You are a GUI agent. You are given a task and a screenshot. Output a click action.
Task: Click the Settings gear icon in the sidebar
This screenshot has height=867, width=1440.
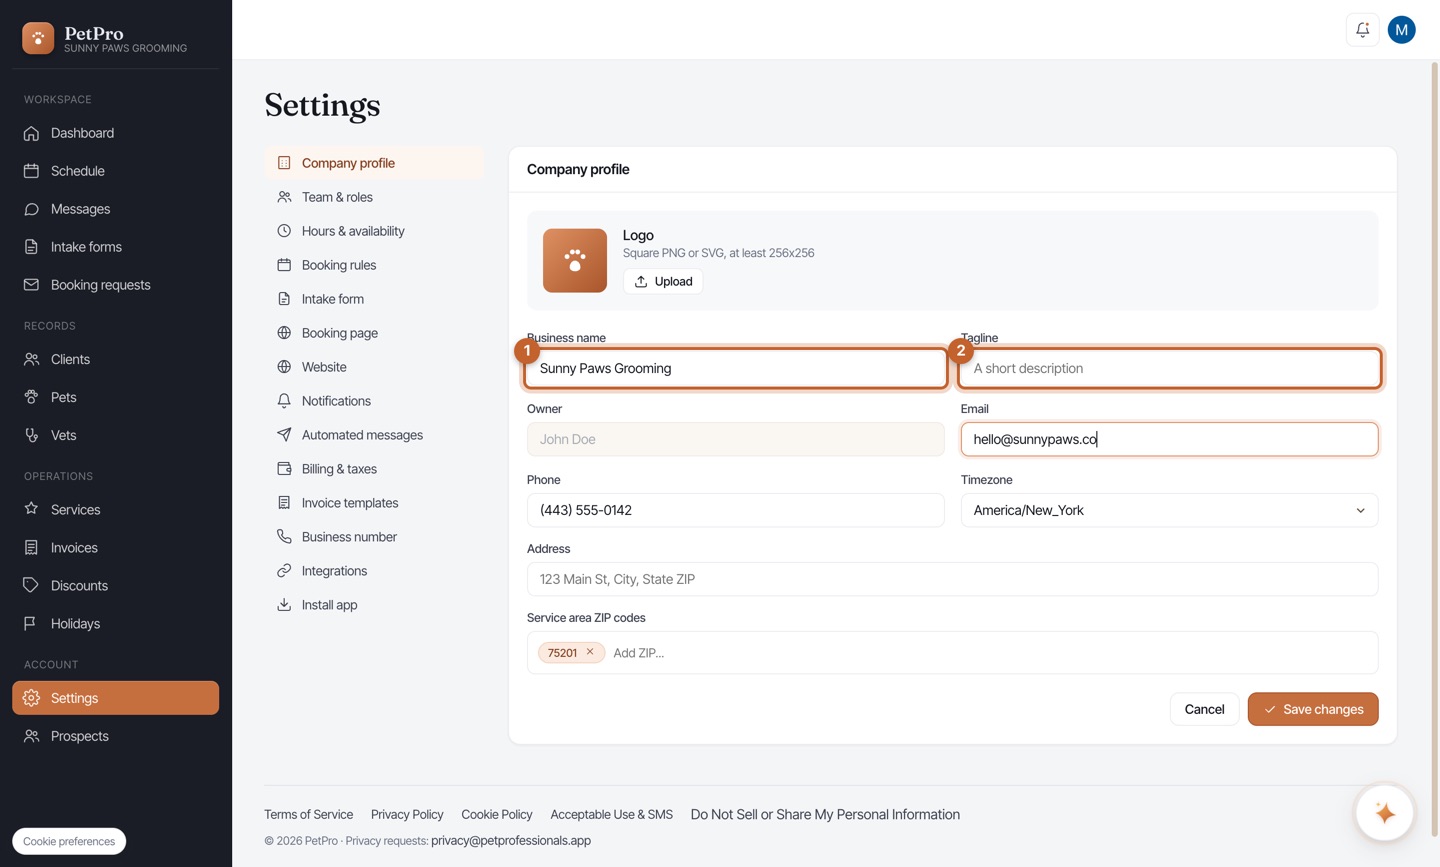point(31,698)
